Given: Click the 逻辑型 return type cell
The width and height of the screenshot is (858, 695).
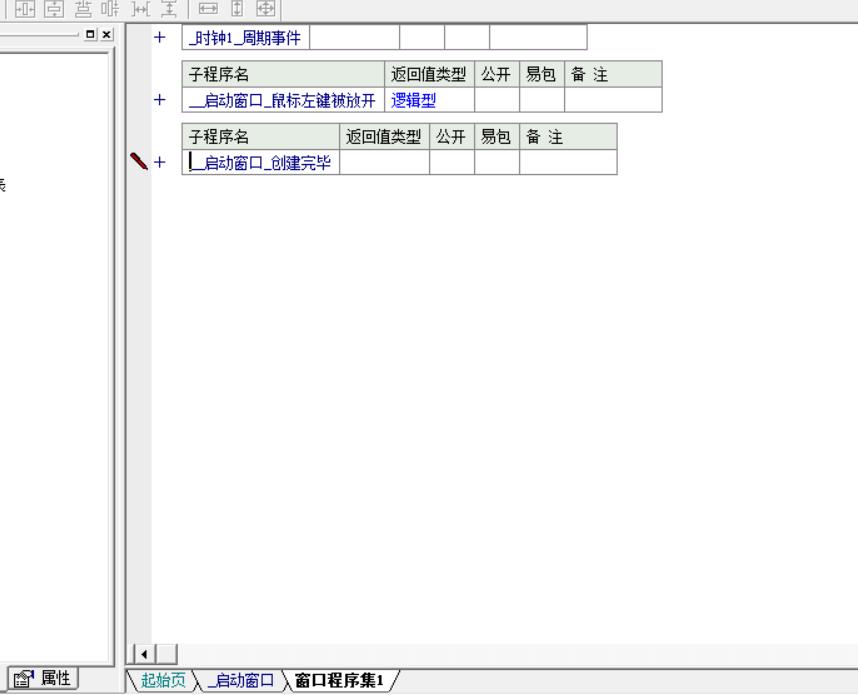Looking at the screenshot, I should click(430, 100).
